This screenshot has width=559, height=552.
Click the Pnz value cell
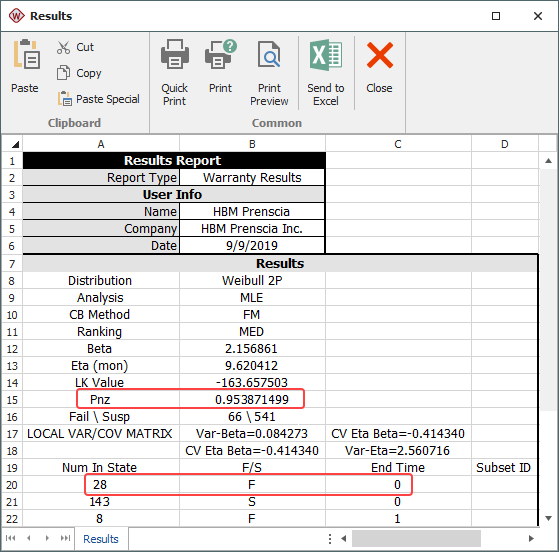(252, 399)
